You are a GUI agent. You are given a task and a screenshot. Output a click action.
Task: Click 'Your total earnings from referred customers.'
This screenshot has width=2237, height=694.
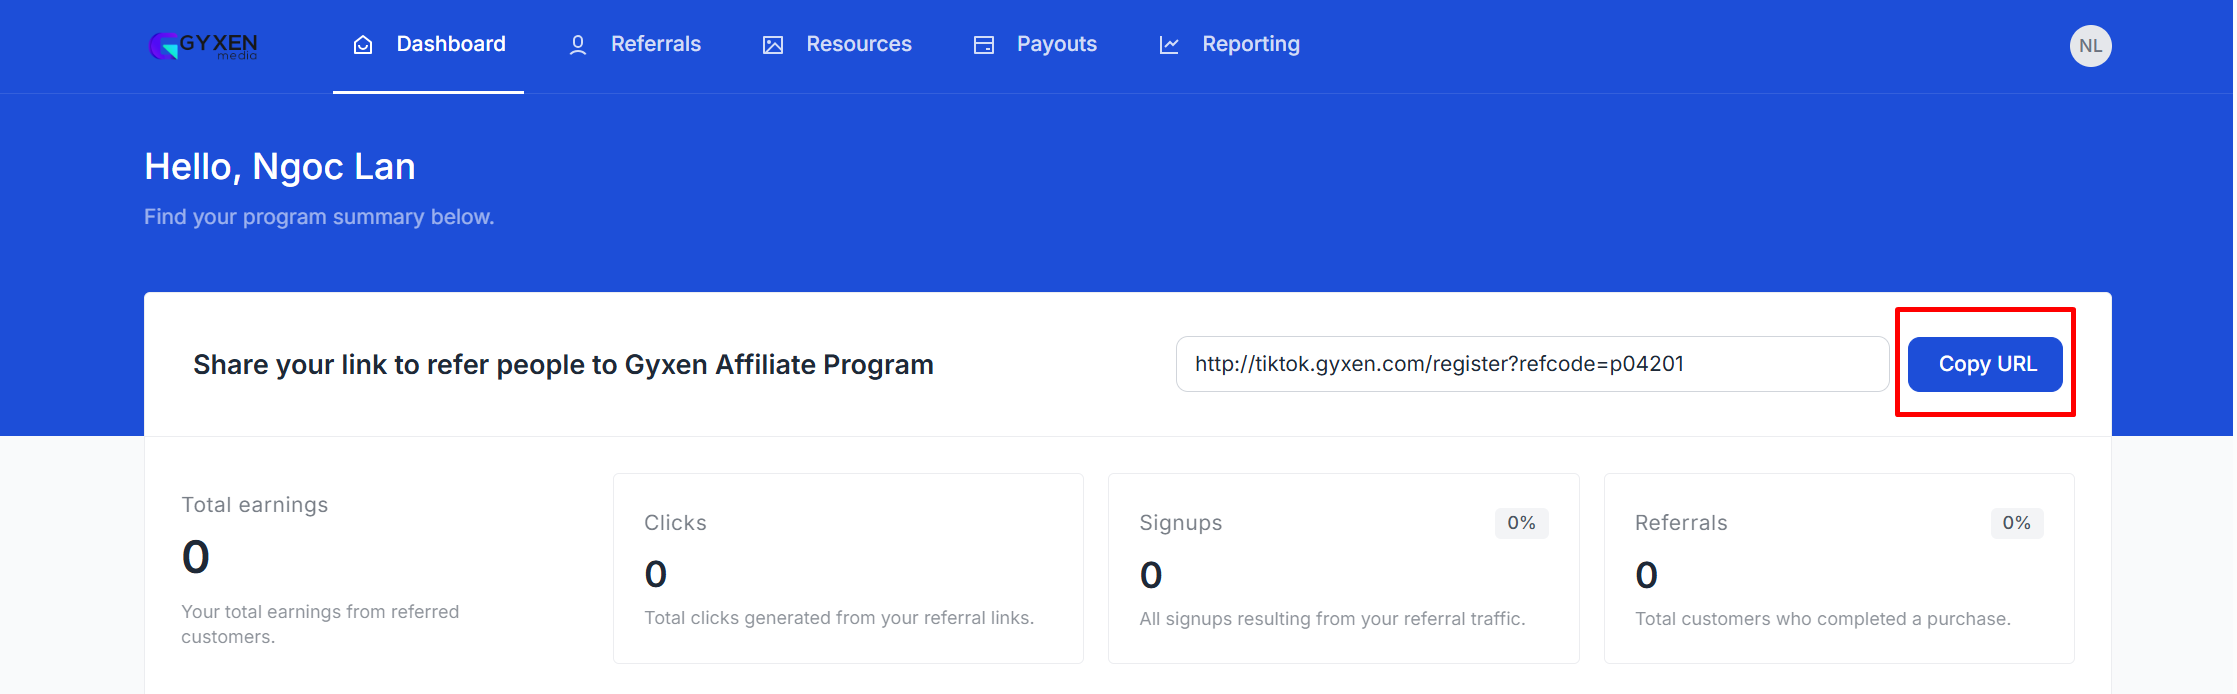pos(320,624)
